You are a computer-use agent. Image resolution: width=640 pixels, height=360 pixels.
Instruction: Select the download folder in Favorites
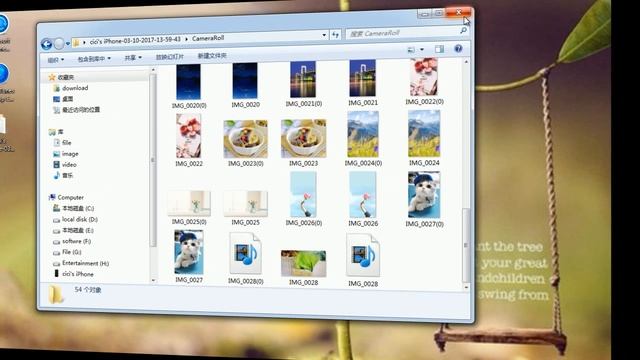(70, 88)
